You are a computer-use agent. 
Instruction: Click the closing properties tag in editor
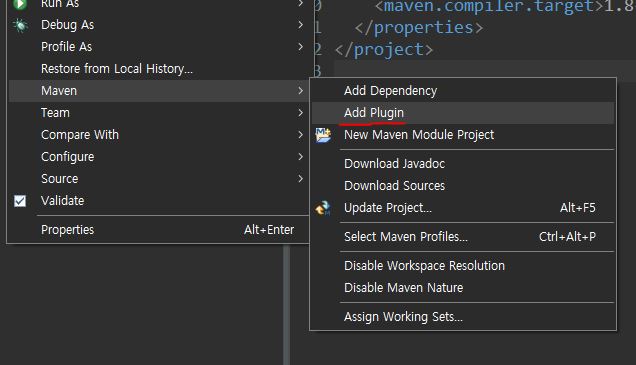(x=419, y=28)
